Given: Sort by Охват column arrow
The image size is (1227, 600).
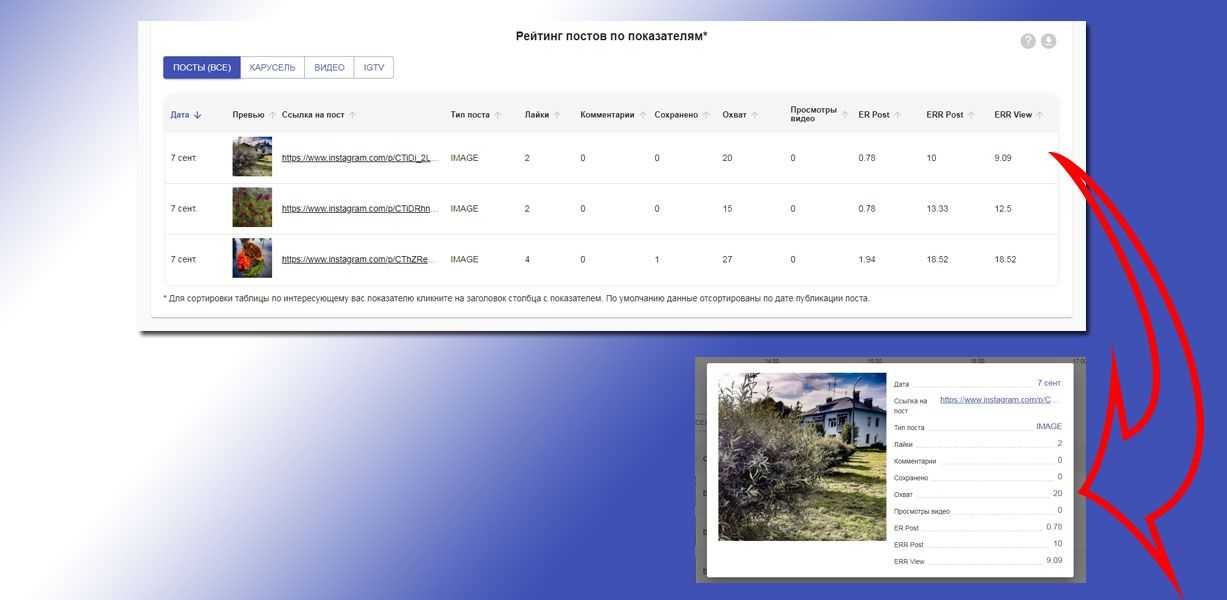Looking at the screenshot, I should click(x=756, y=115).
